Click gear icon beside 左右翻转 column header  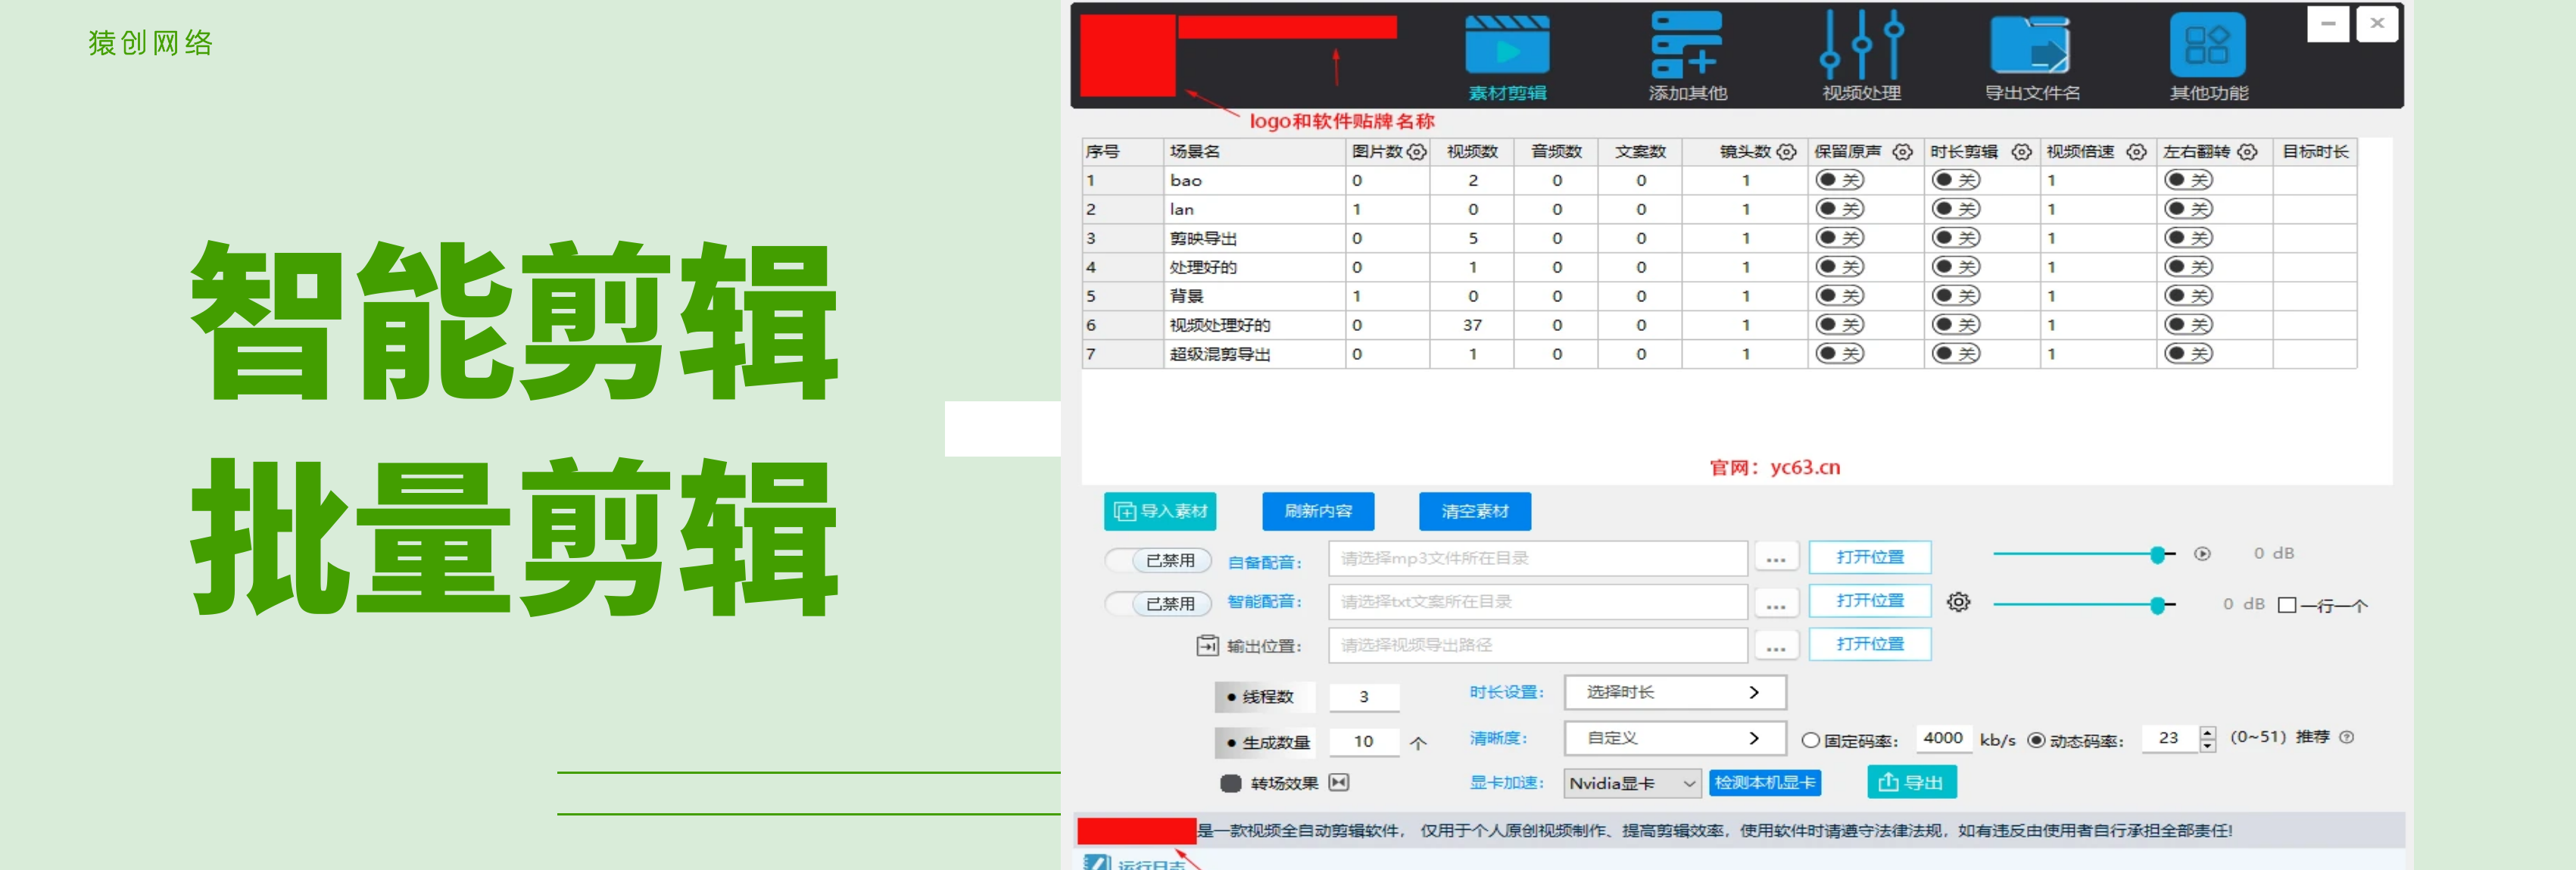pos(2247,152)
